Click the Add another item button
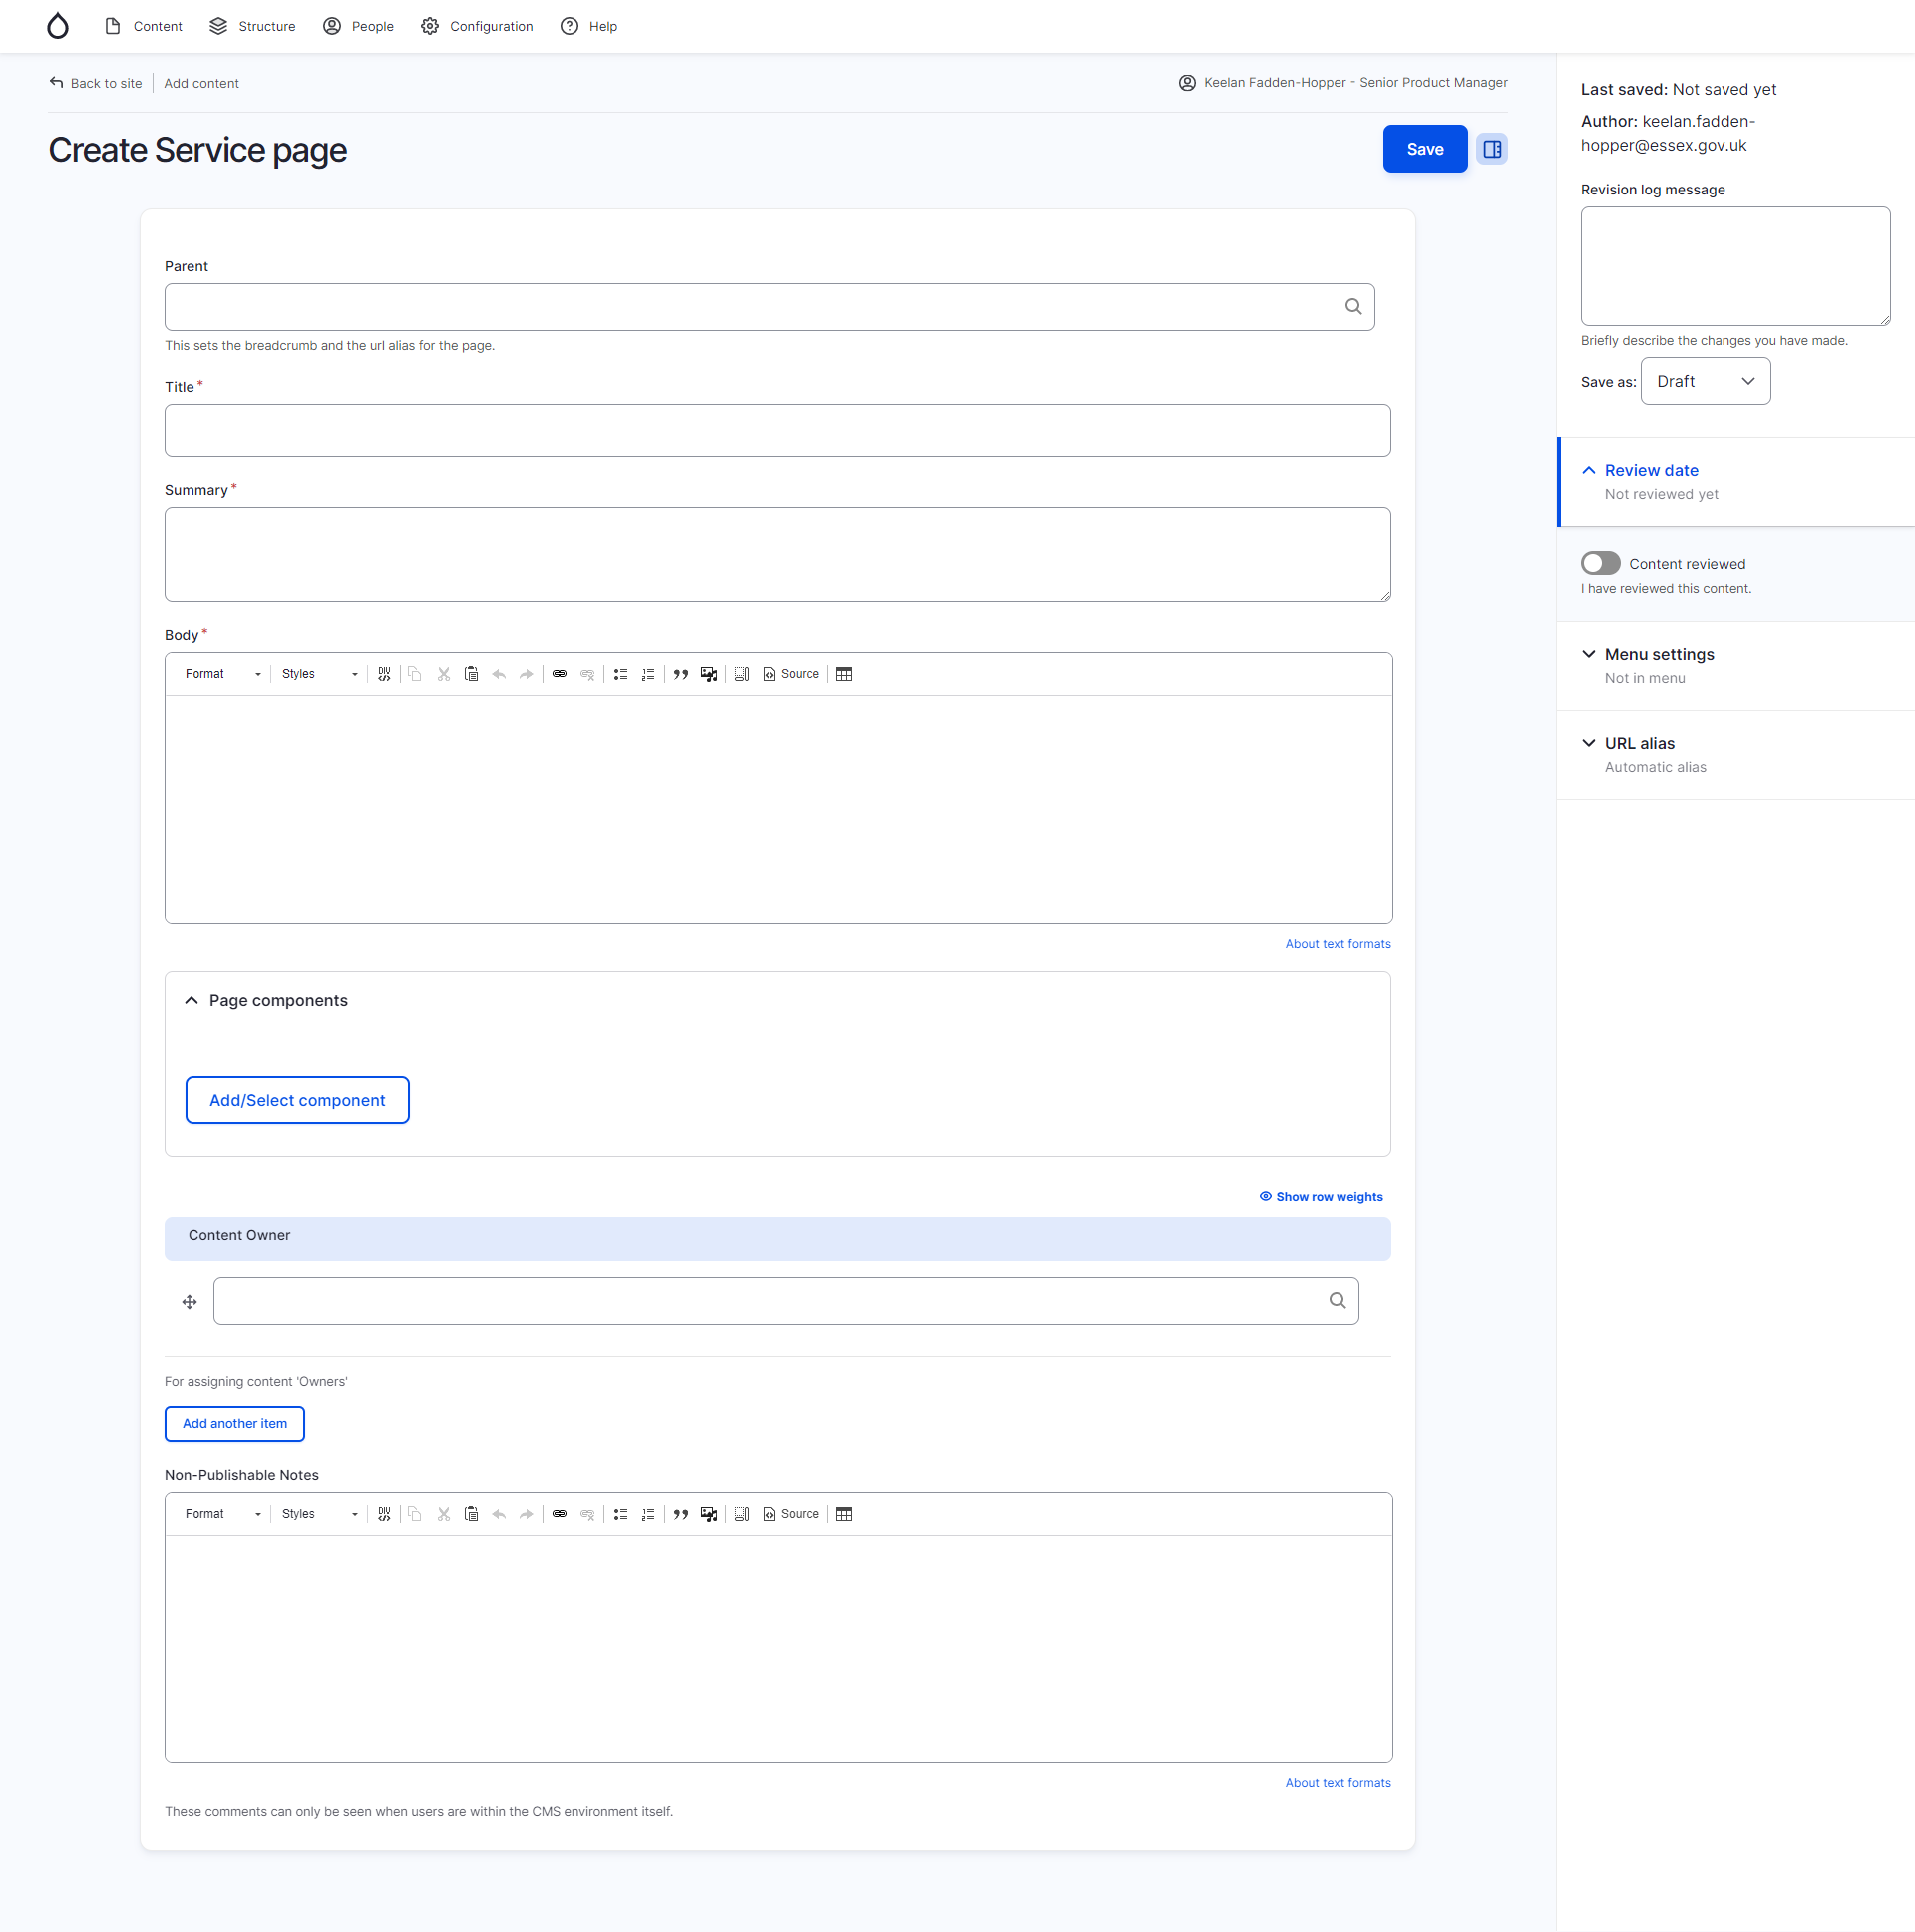The height and width of the screenshot is (1932, 1915). [x=234, y=1424]
